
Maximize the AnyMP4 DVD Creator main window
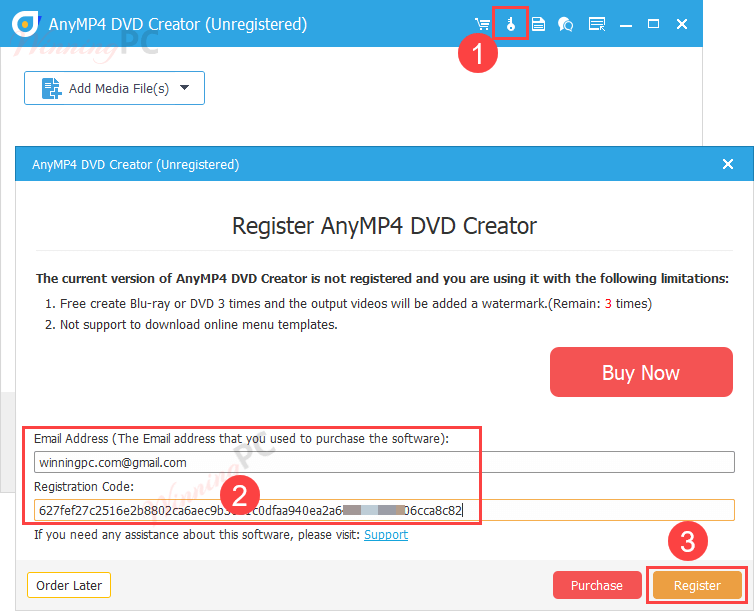[653, 24]
